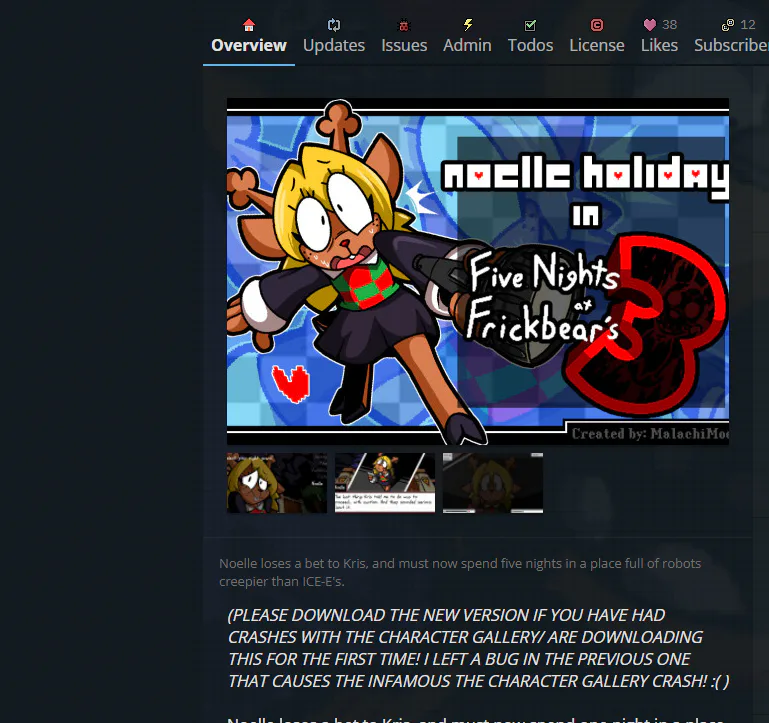
Task: Click the red copyright License icon
Action: (x=597, y=25)
